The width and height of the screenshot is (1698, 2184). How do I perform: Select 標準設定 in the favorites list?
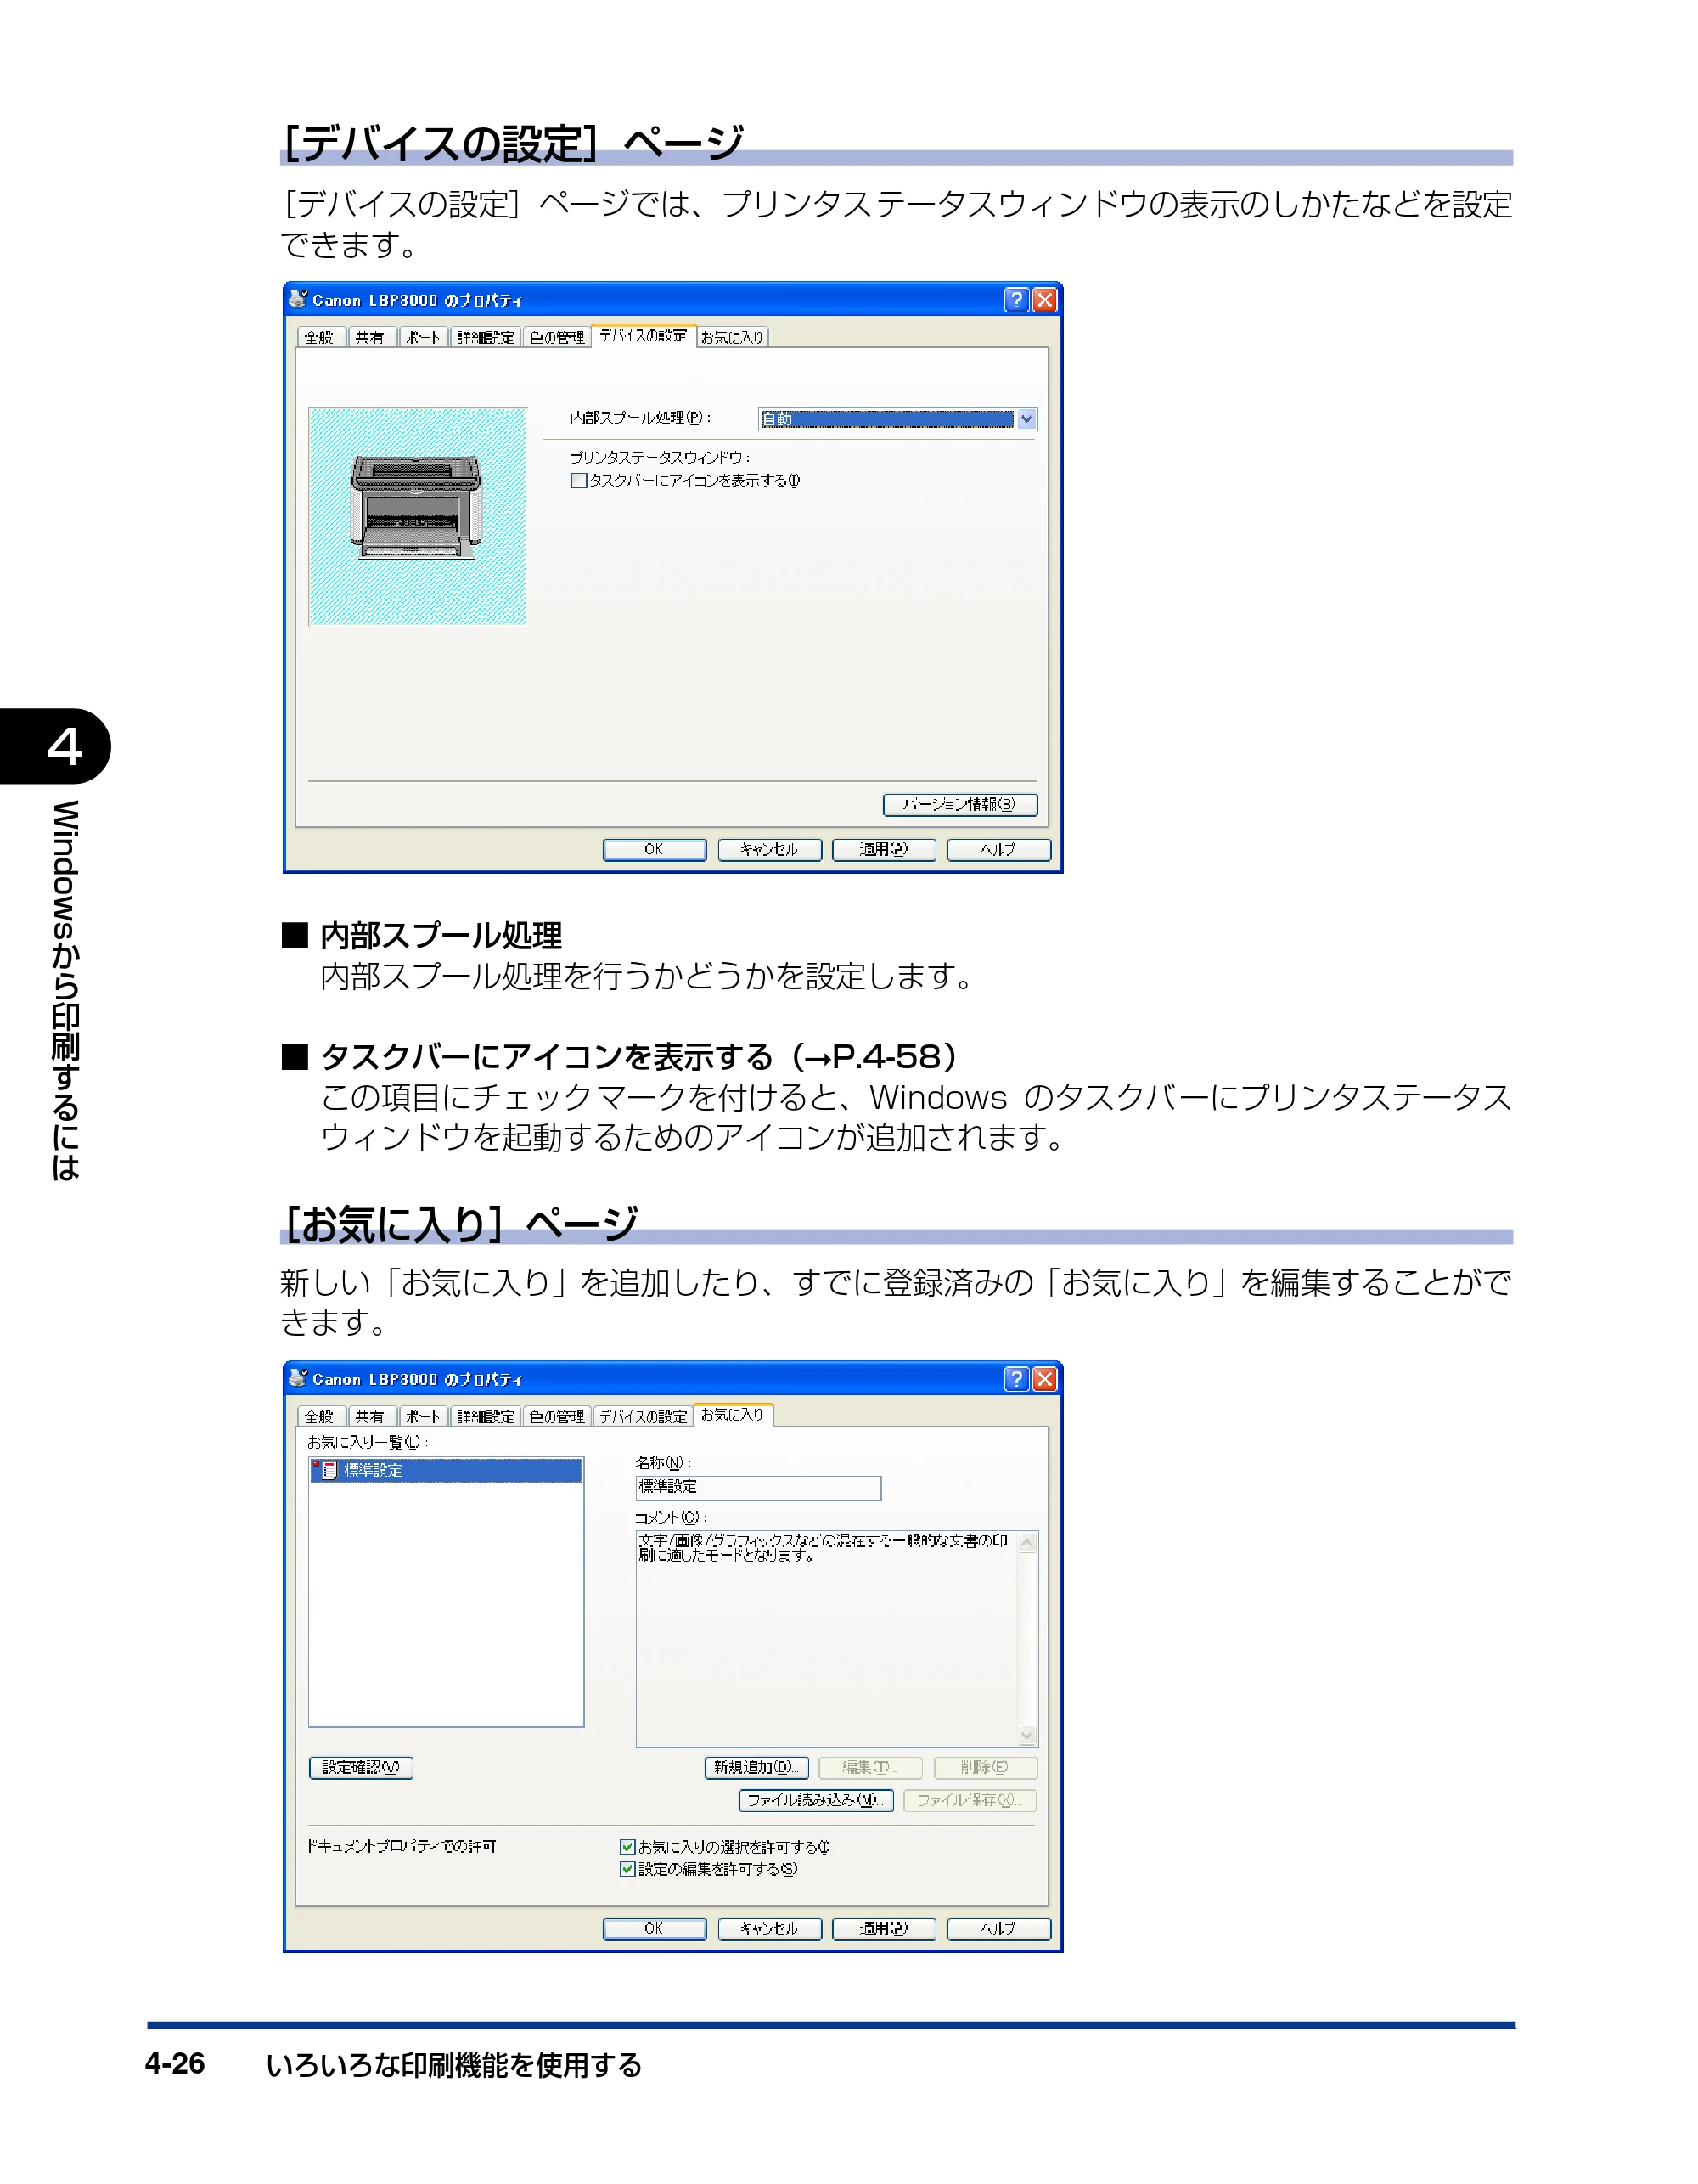pyautogui.click(x=446, y=1470)
